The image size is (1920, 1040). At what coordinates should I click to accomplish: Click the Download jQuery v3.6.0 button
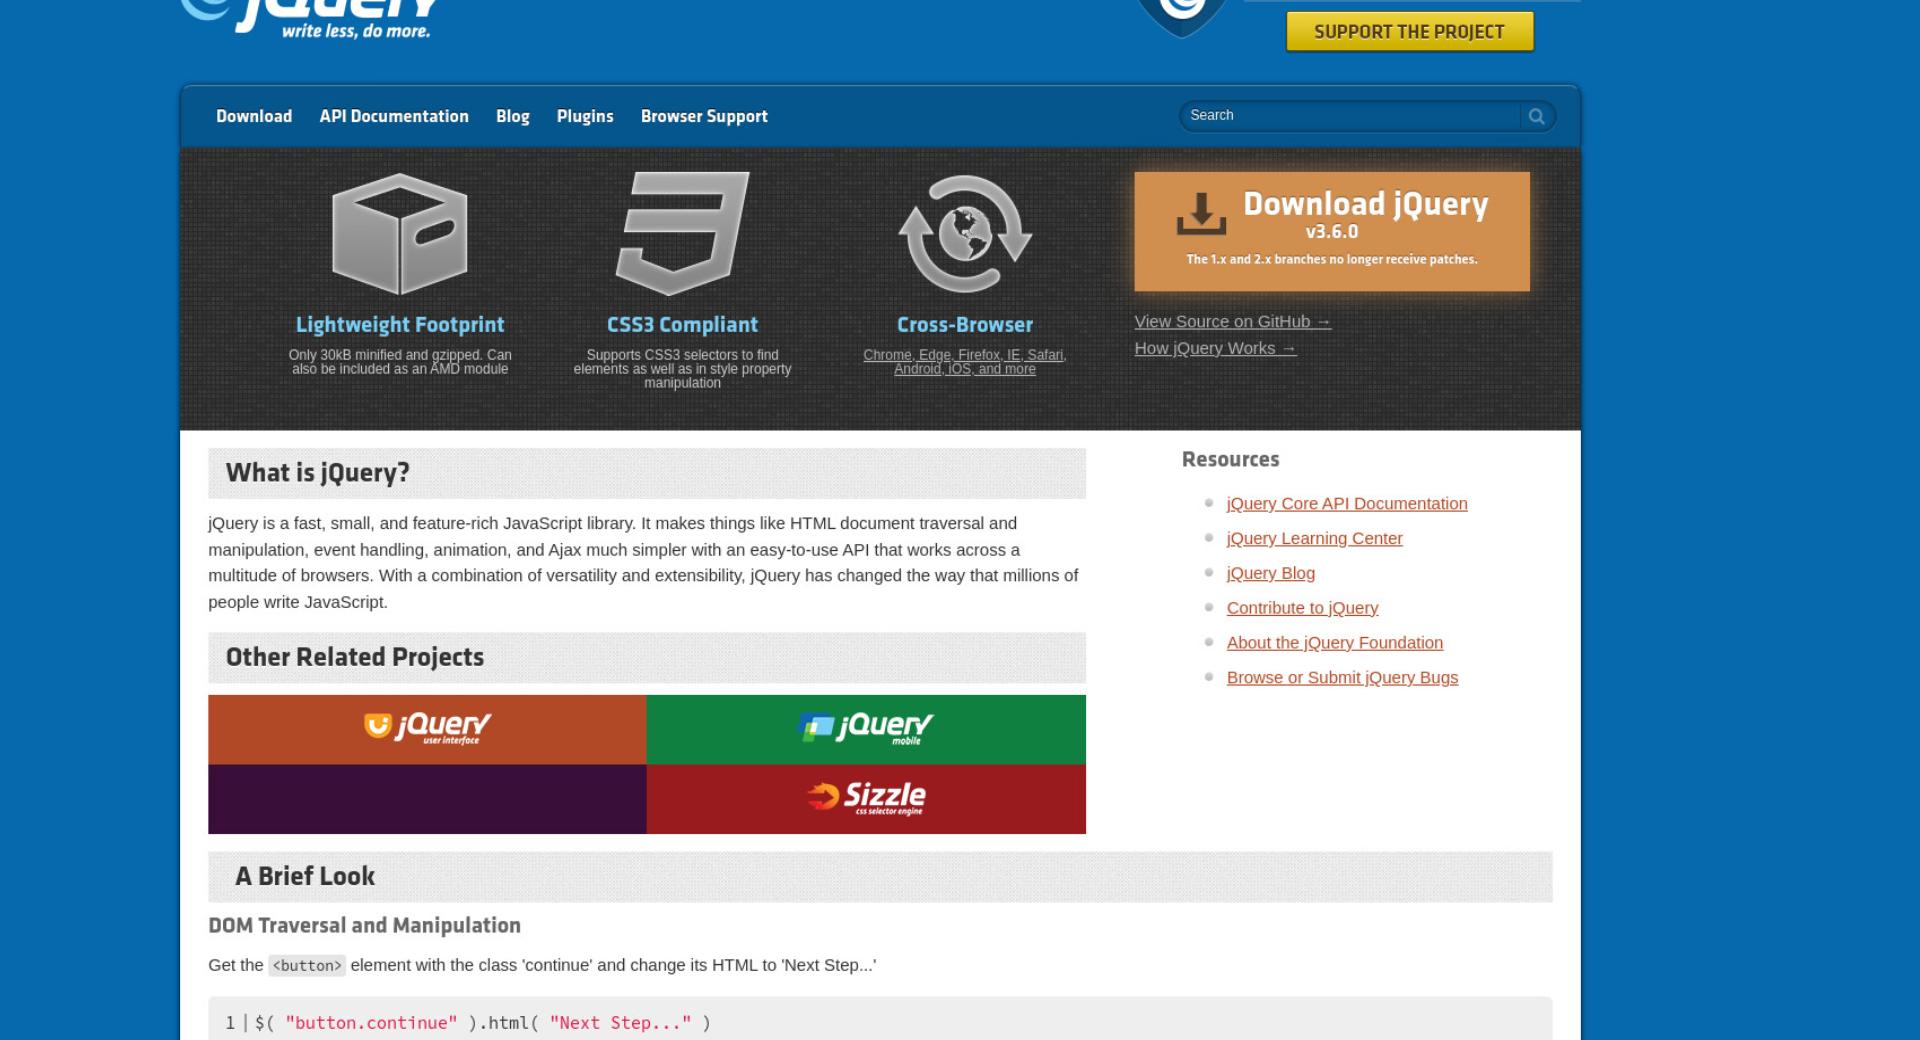tap(1332, 231)
